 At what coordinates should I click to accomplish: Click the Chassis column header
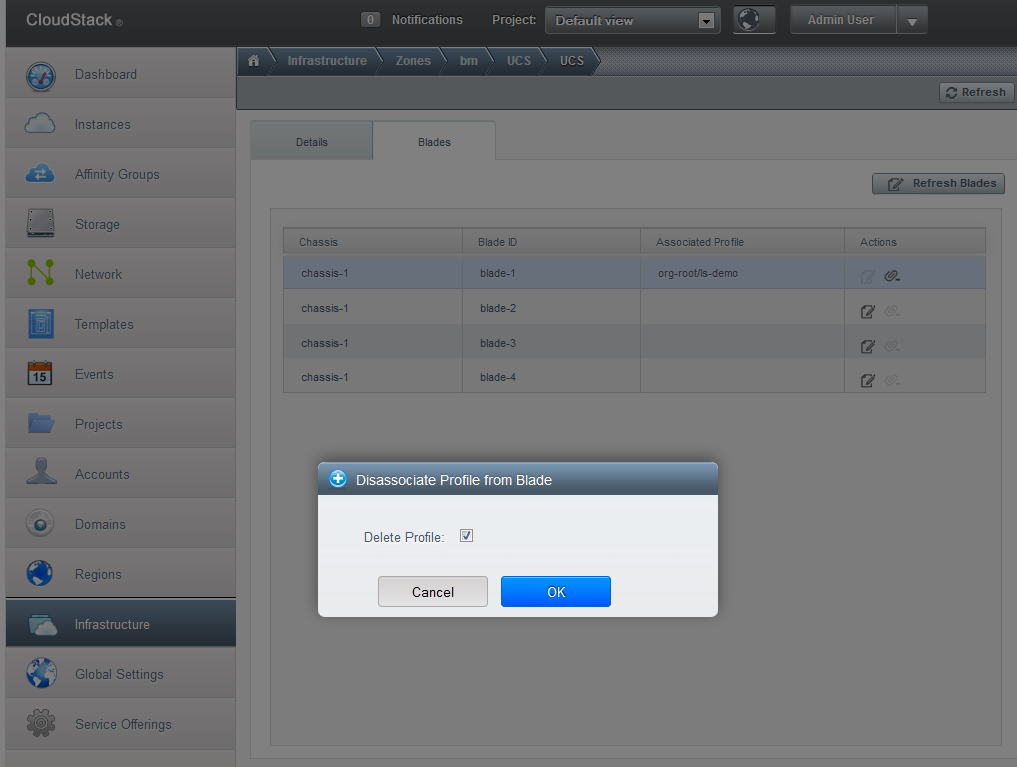click(373, 242)
